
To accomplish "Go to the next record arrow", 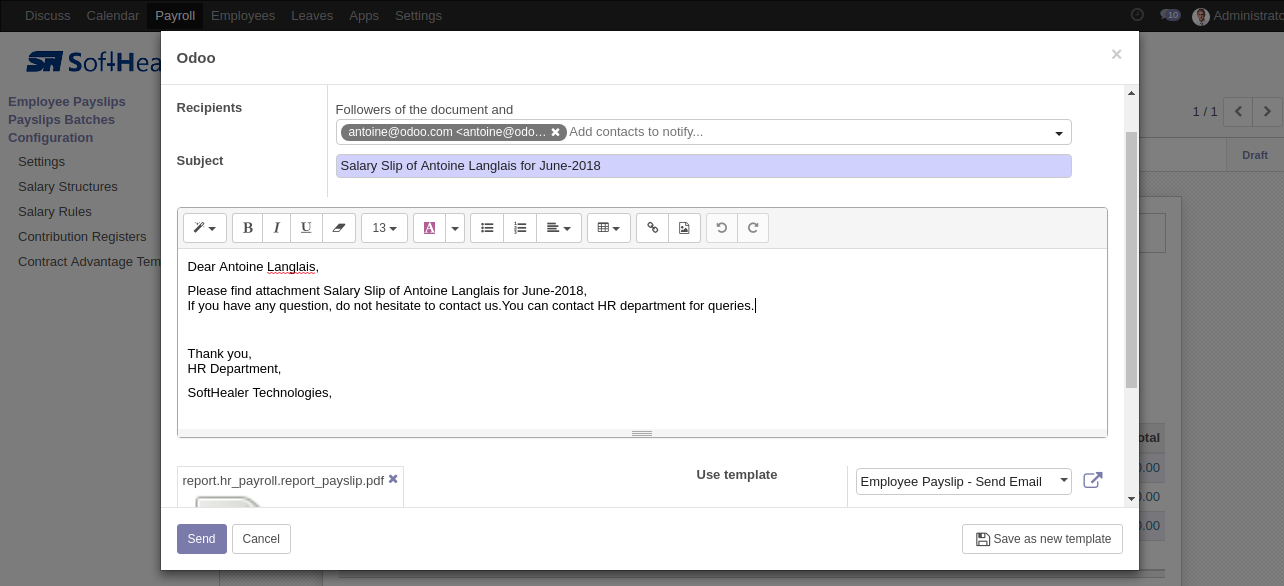I will pyautogui.click(x=1268, y=112).
